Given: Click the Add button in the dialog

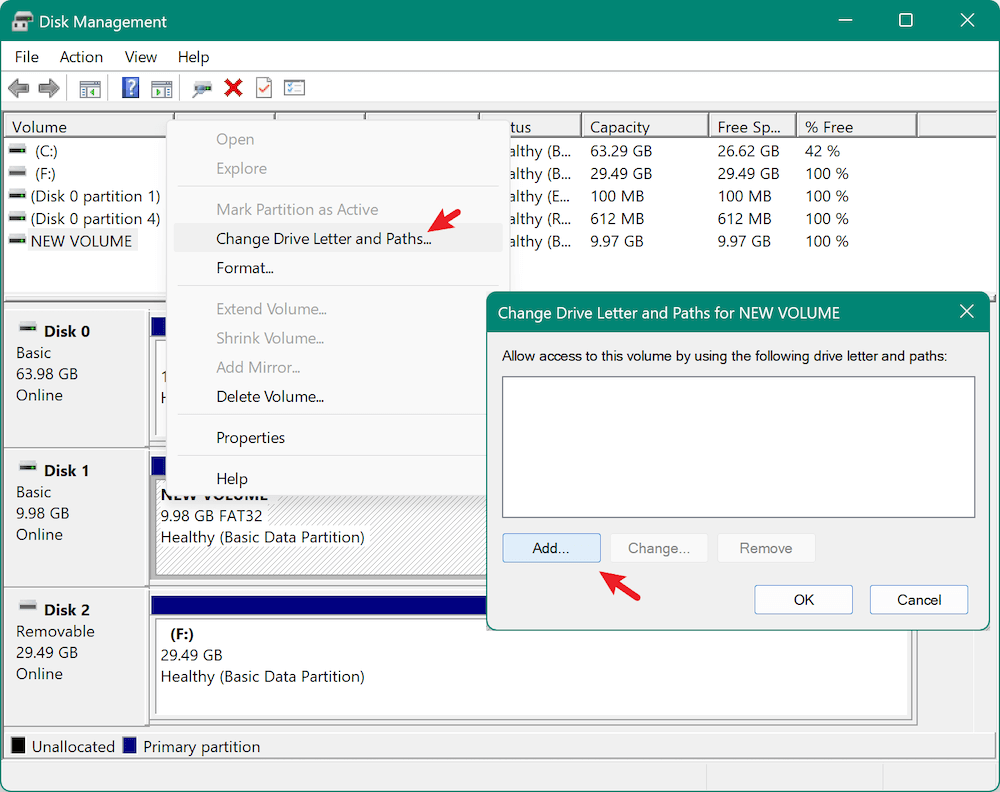Looking at the screenshot, I should tap(551, 547).
